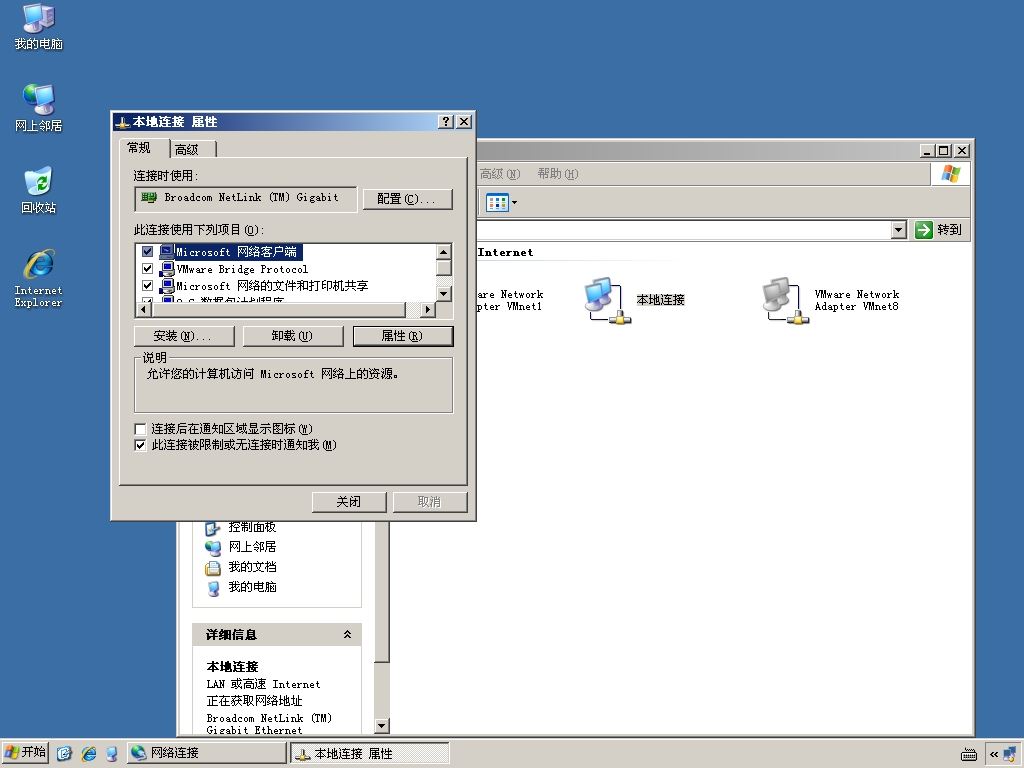
Task: Collapse the 详细信息 panel chevron
Action: pyautogui.click(x=347, y=634)
